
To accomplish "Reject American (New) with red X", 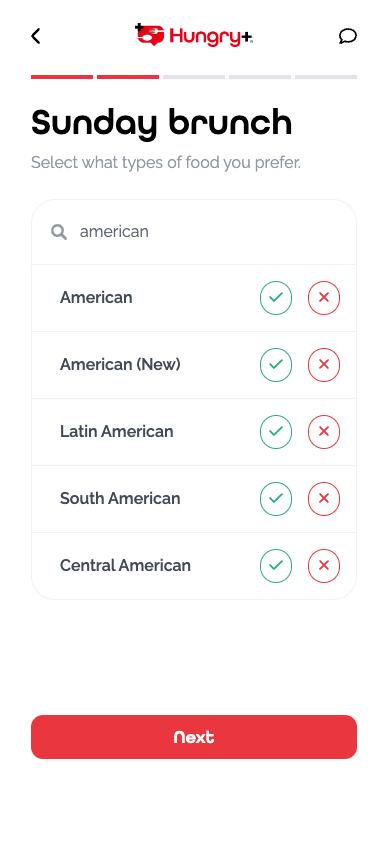I will (x=324, y=365).
